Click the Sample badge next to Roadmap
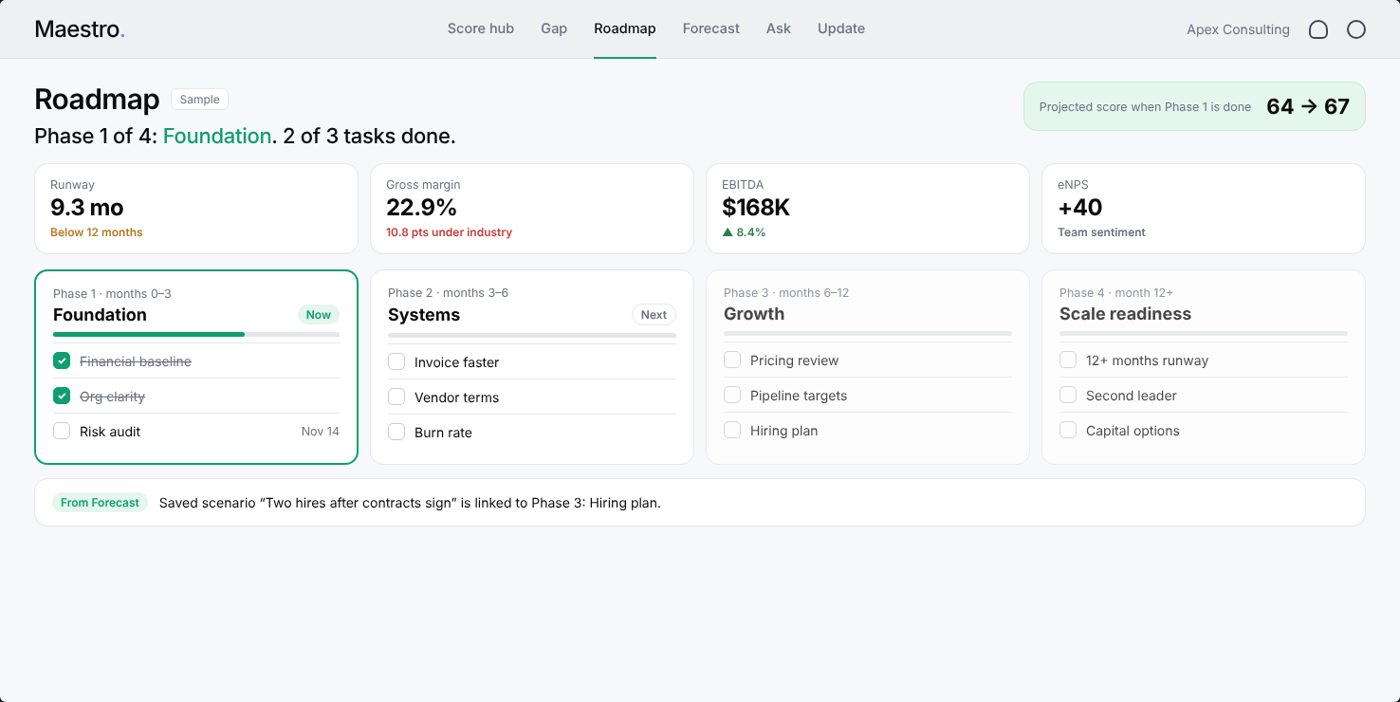 [200, 99]
